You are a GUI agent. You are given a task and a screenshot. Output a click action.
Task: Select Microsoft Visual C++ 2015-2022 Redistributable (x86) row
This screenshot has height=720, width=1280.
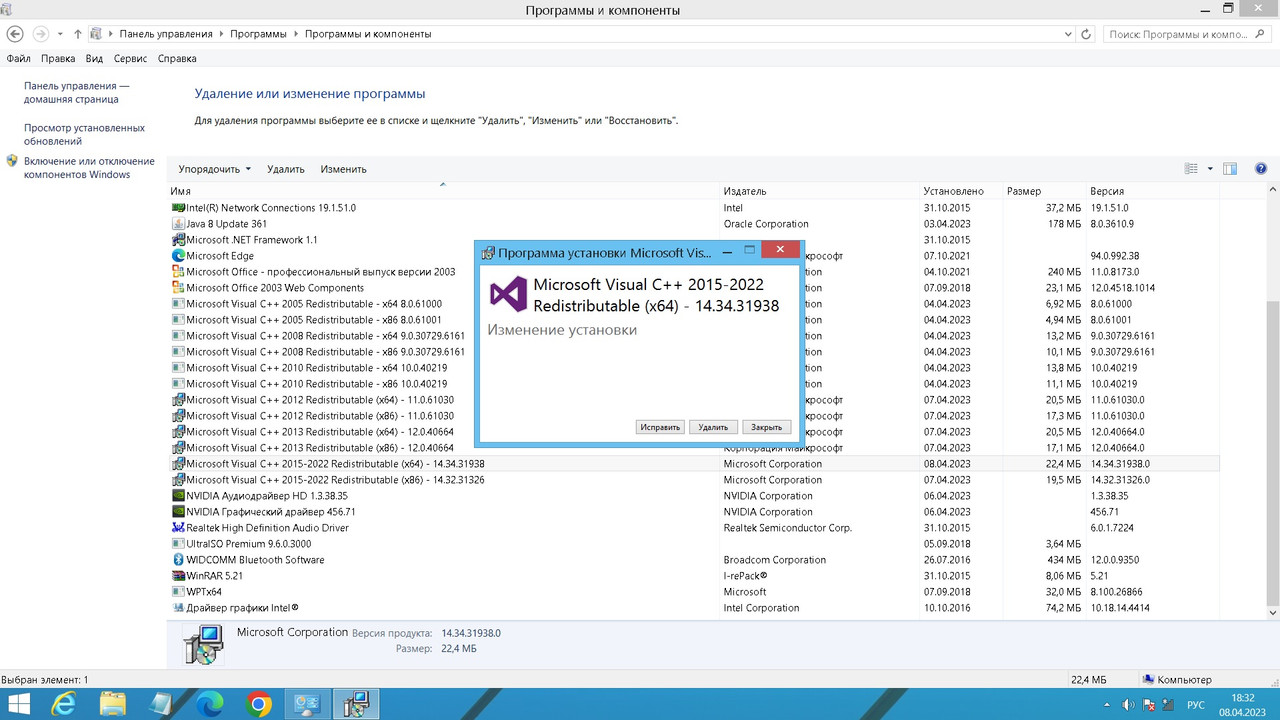tap(694, 480)
